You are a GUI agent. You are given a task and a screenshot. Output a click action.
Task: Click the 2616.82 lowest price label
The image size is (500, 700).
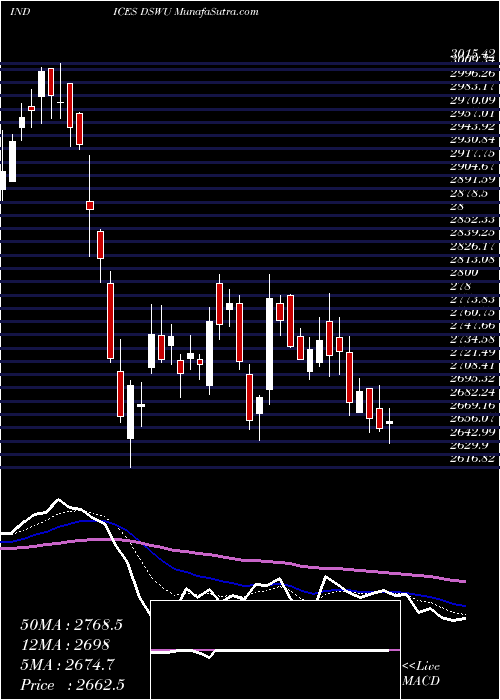click(x=472, y=459)
